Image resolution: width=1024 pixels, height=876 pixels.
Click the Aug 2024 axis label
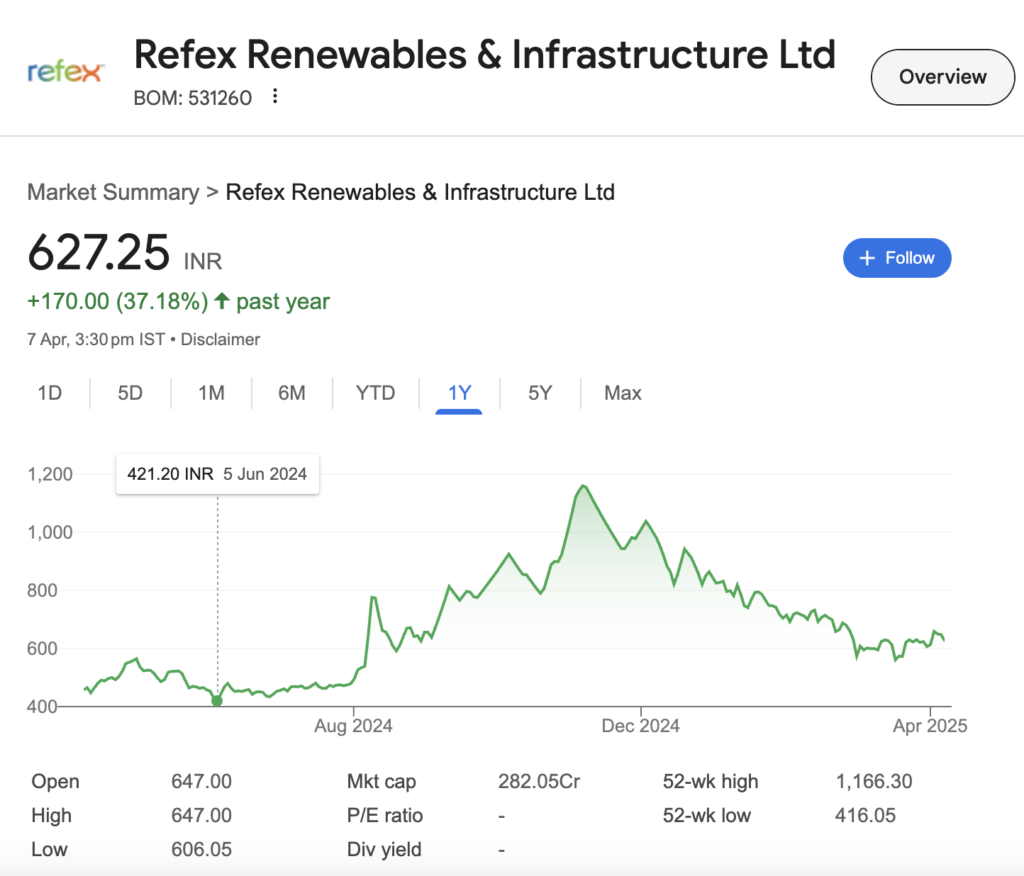click(x=353, y=726)
